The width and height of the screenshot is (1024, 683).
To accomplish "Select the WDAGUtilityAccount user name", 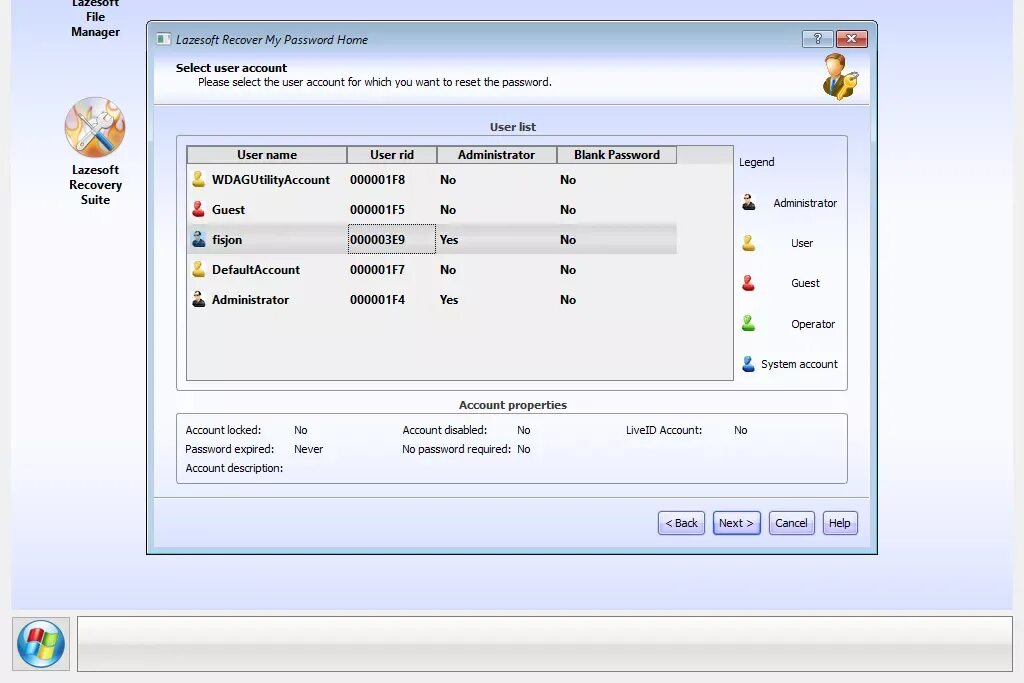I will point(270,180).
